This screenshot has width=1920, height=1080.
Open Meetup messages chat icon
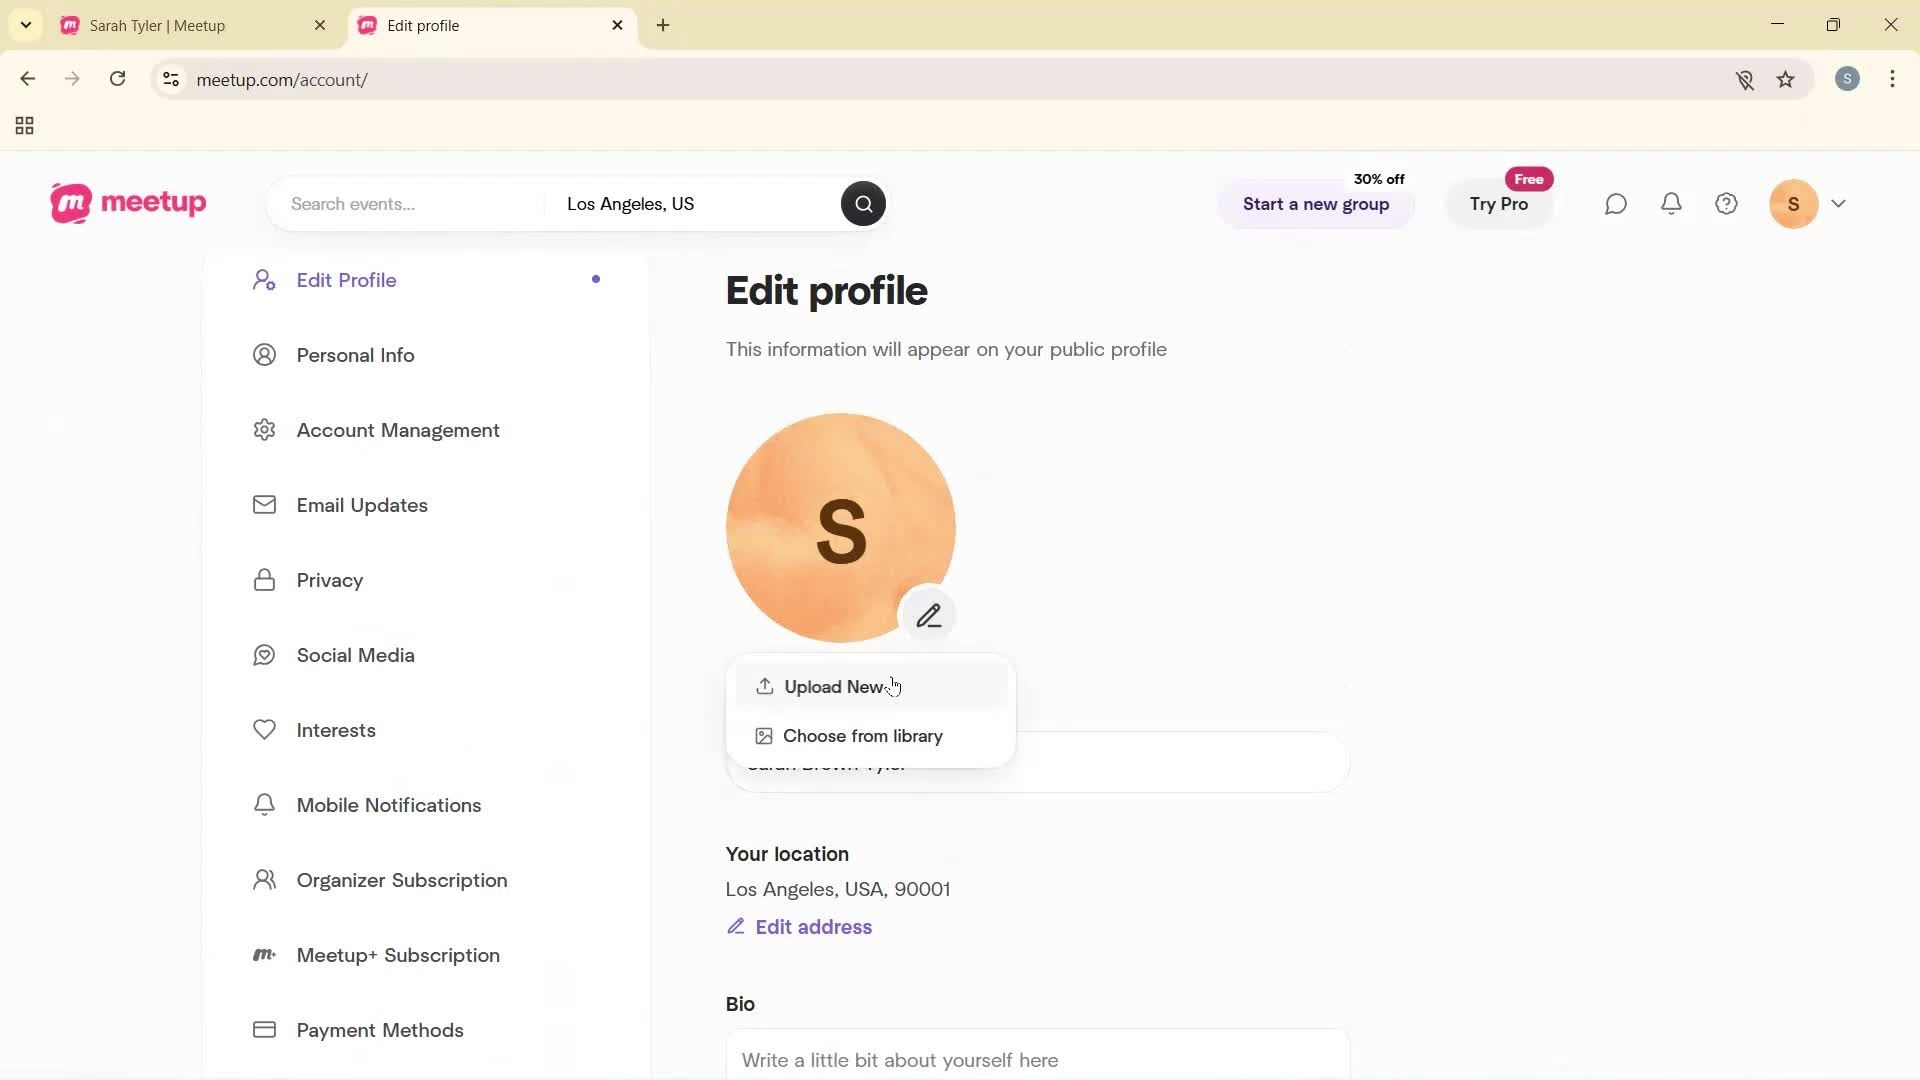click(x=1616, y=203)
